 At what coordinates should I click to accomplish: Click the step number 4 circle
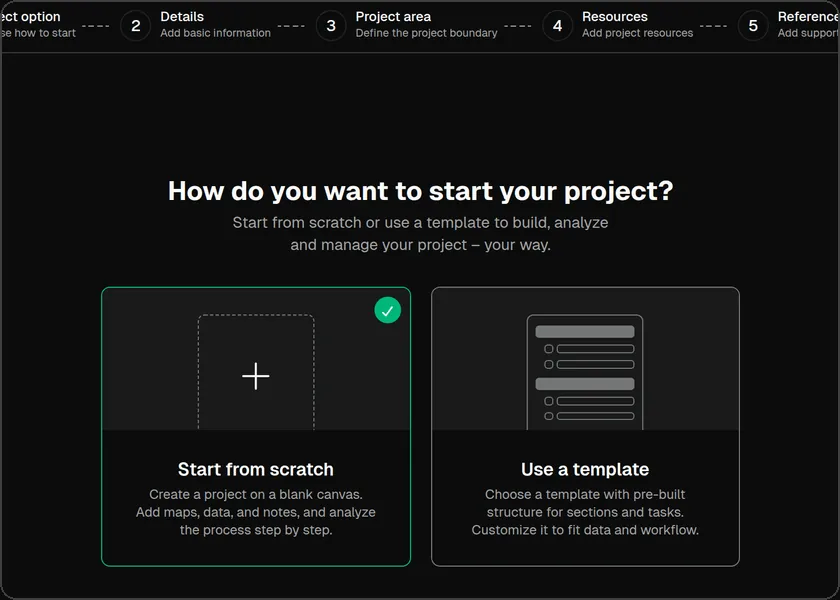[558, 25]
